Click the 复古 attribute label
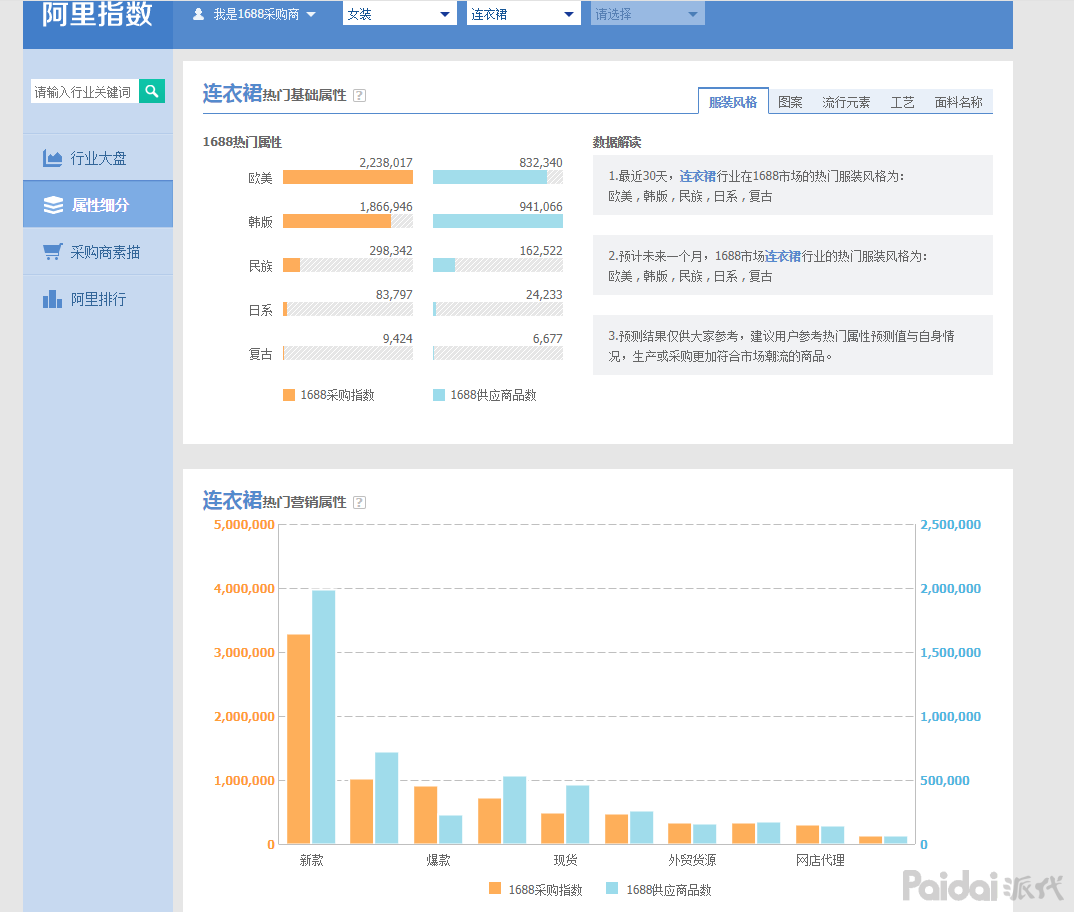The image size is (1074, 912). (x=260, y=354)
